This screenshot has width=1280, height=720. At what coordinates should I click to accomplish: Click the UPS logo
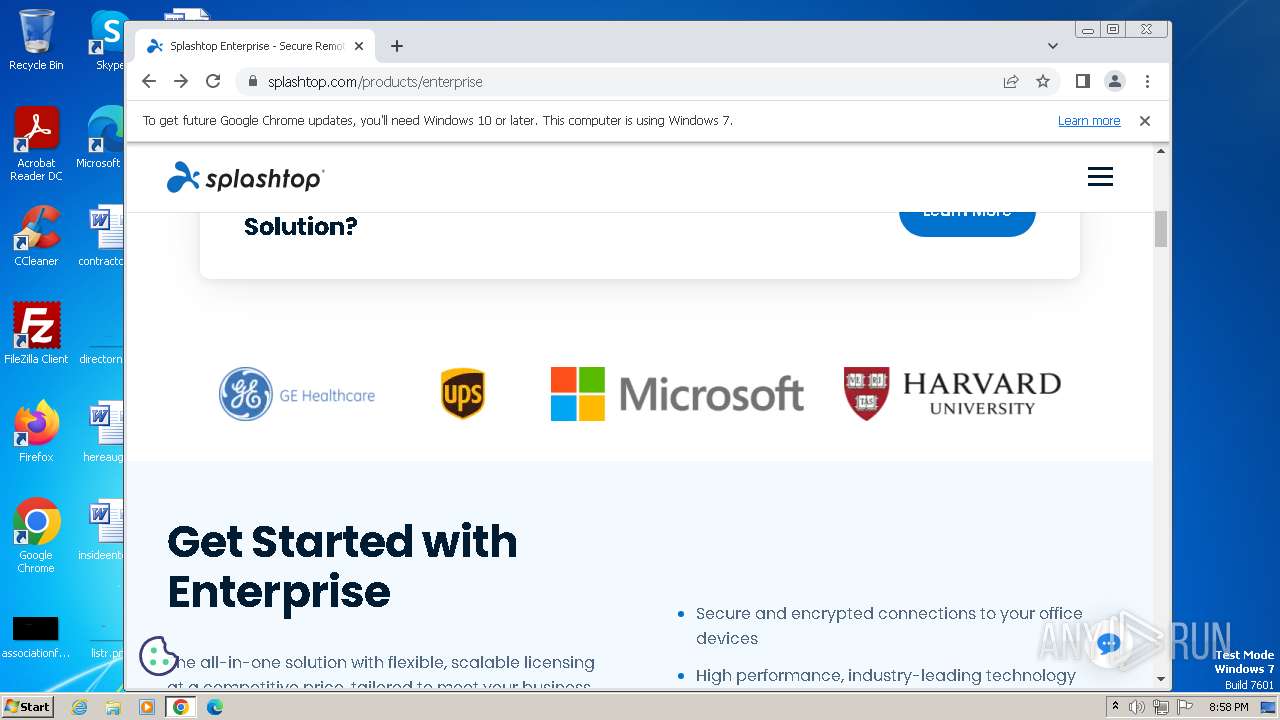coord(463,394)
